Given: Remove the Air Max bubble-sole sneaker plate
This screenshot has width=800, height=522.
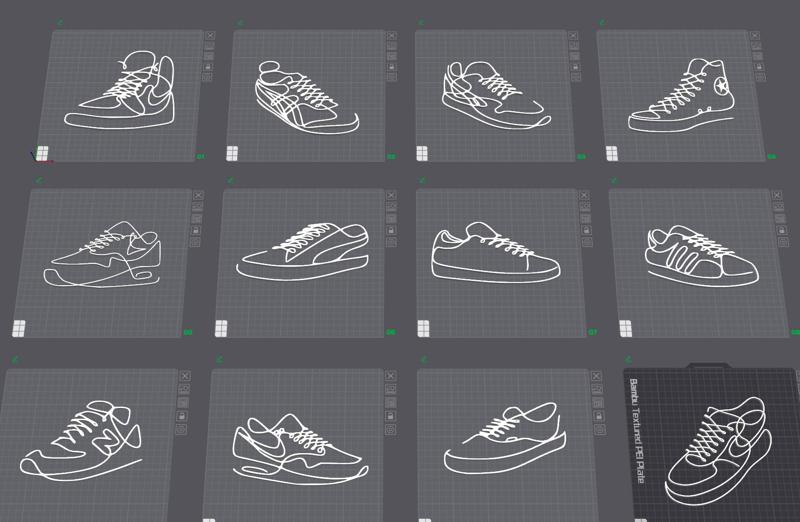Looking at the screenshot, I should (198, 195).
